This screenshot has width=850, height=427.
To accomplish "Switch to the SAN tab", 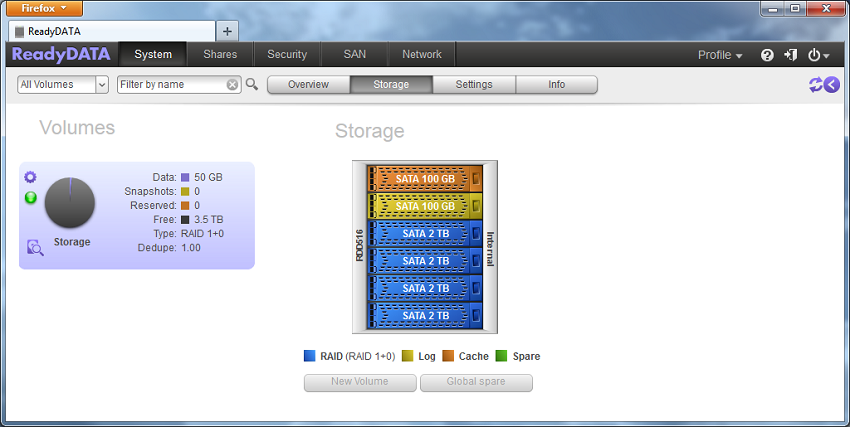I will pyautogui.click(x=355, y=54).
